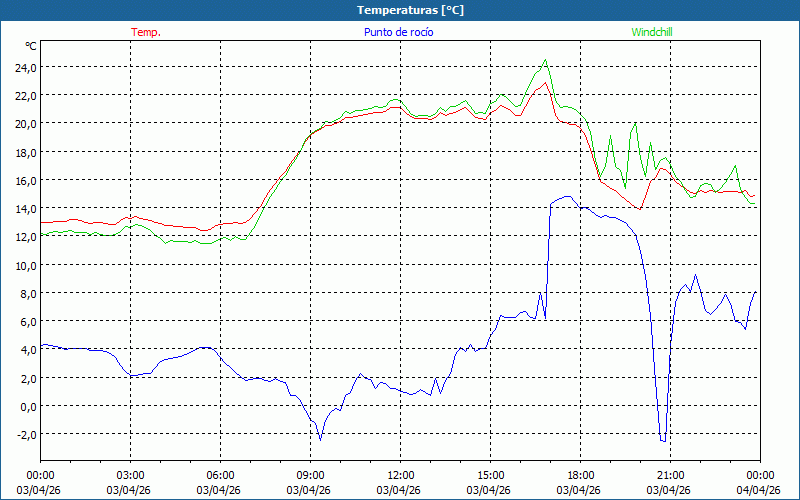Click the highest peak of green Windchill line

(x=545, y=60)
